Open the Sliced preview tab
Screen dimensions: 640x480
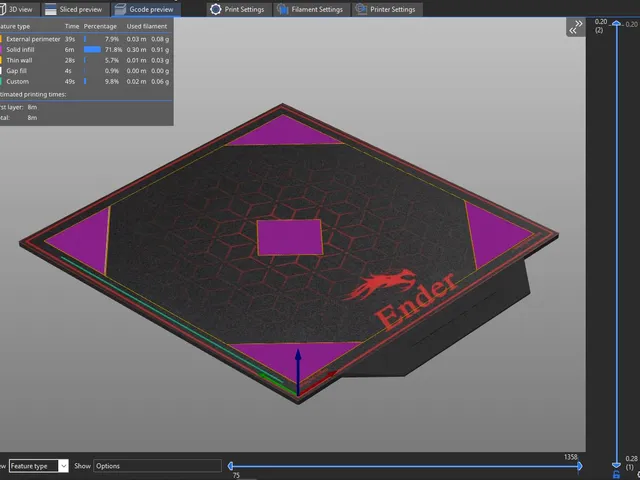[x=75, y=9]
